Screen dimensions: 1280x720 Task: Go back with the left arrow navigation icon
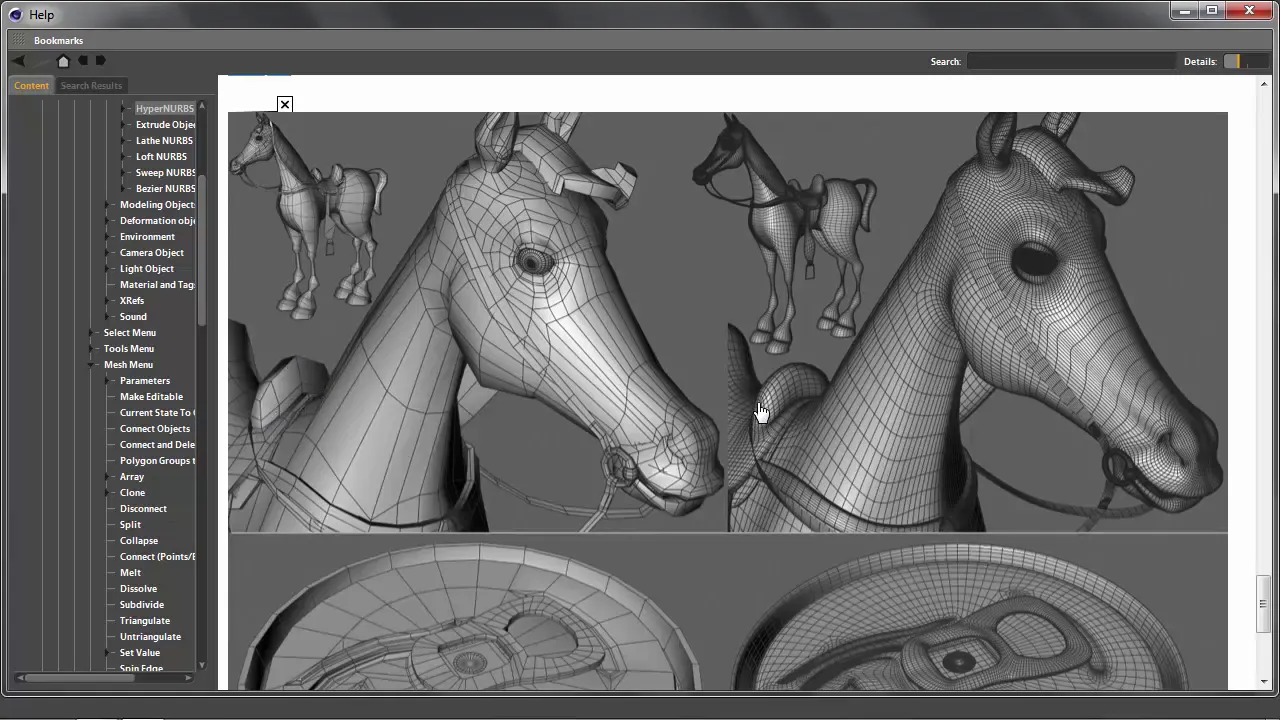[18, 61]
